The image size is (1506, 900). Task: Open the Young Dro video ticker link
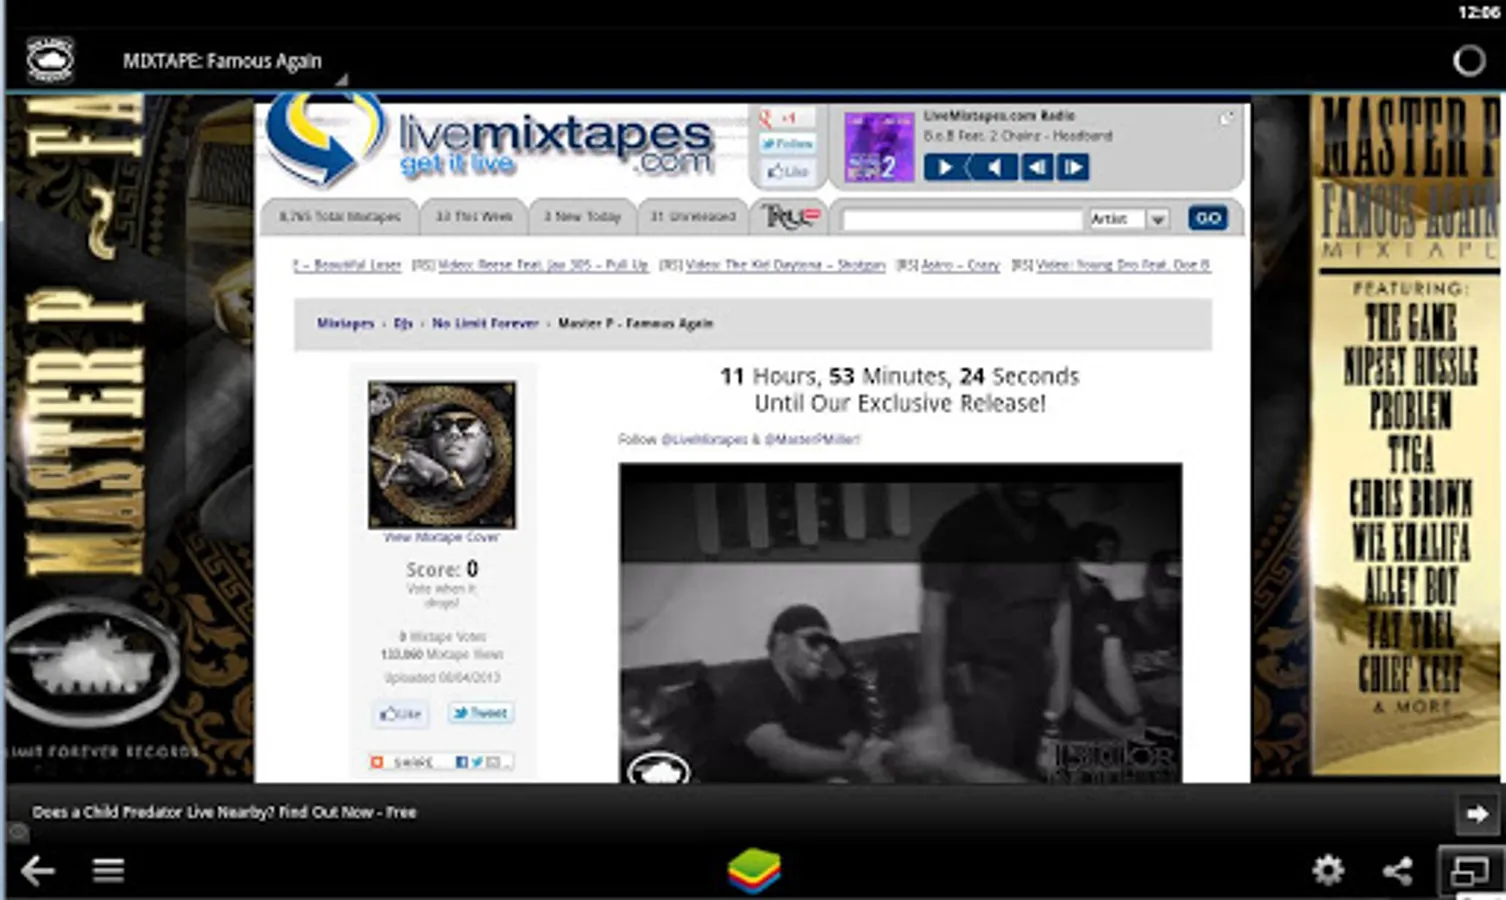point(1123,265)
